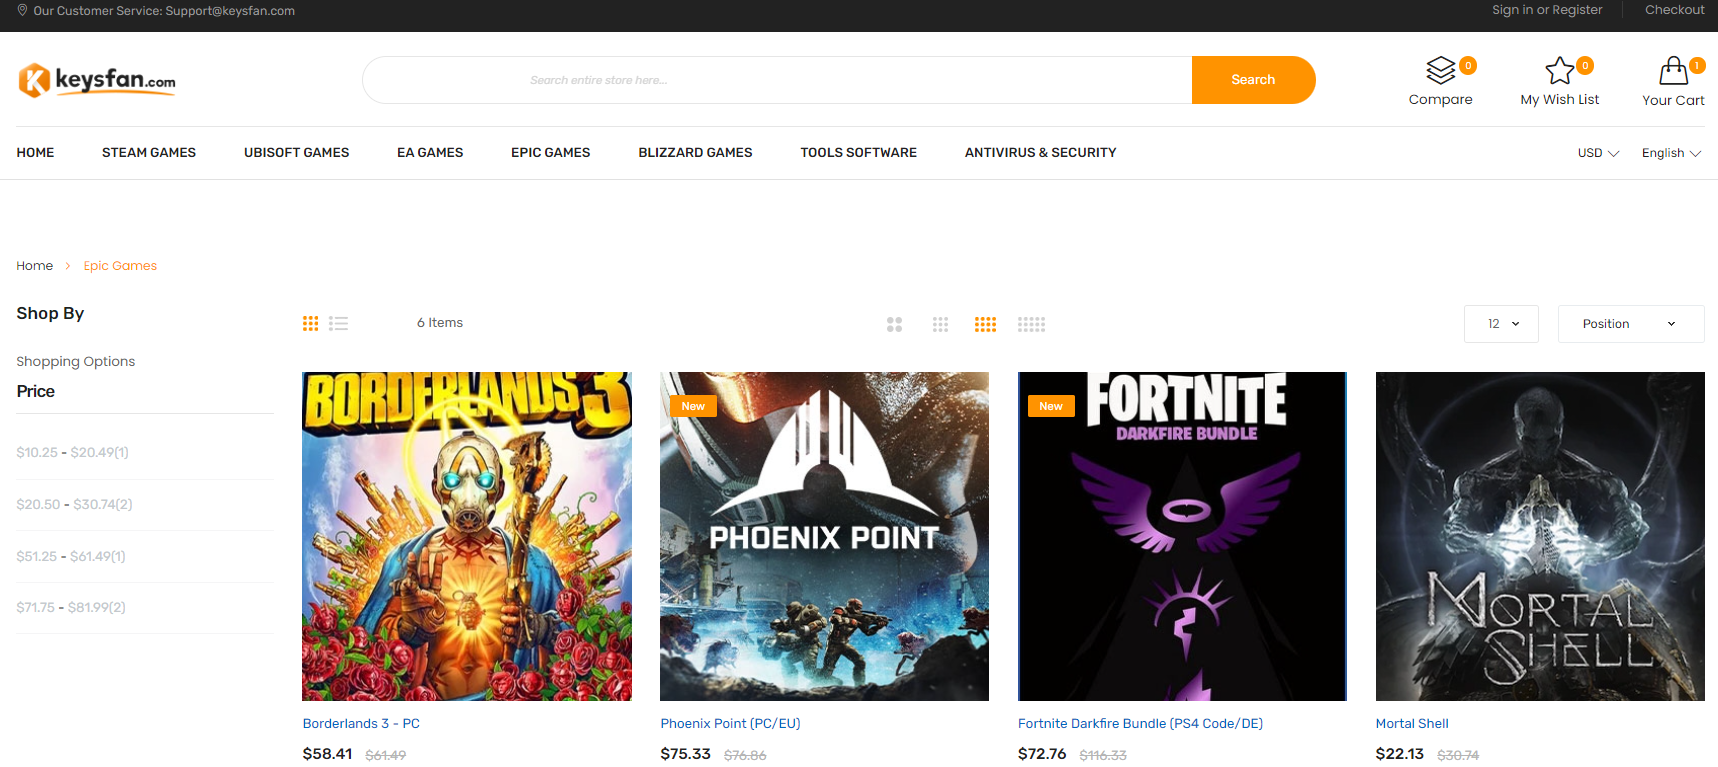This screenshot has width=1718, height=767.
Task: Open the Borderlands 3 - PC product link
Action: tap(361, 724)
